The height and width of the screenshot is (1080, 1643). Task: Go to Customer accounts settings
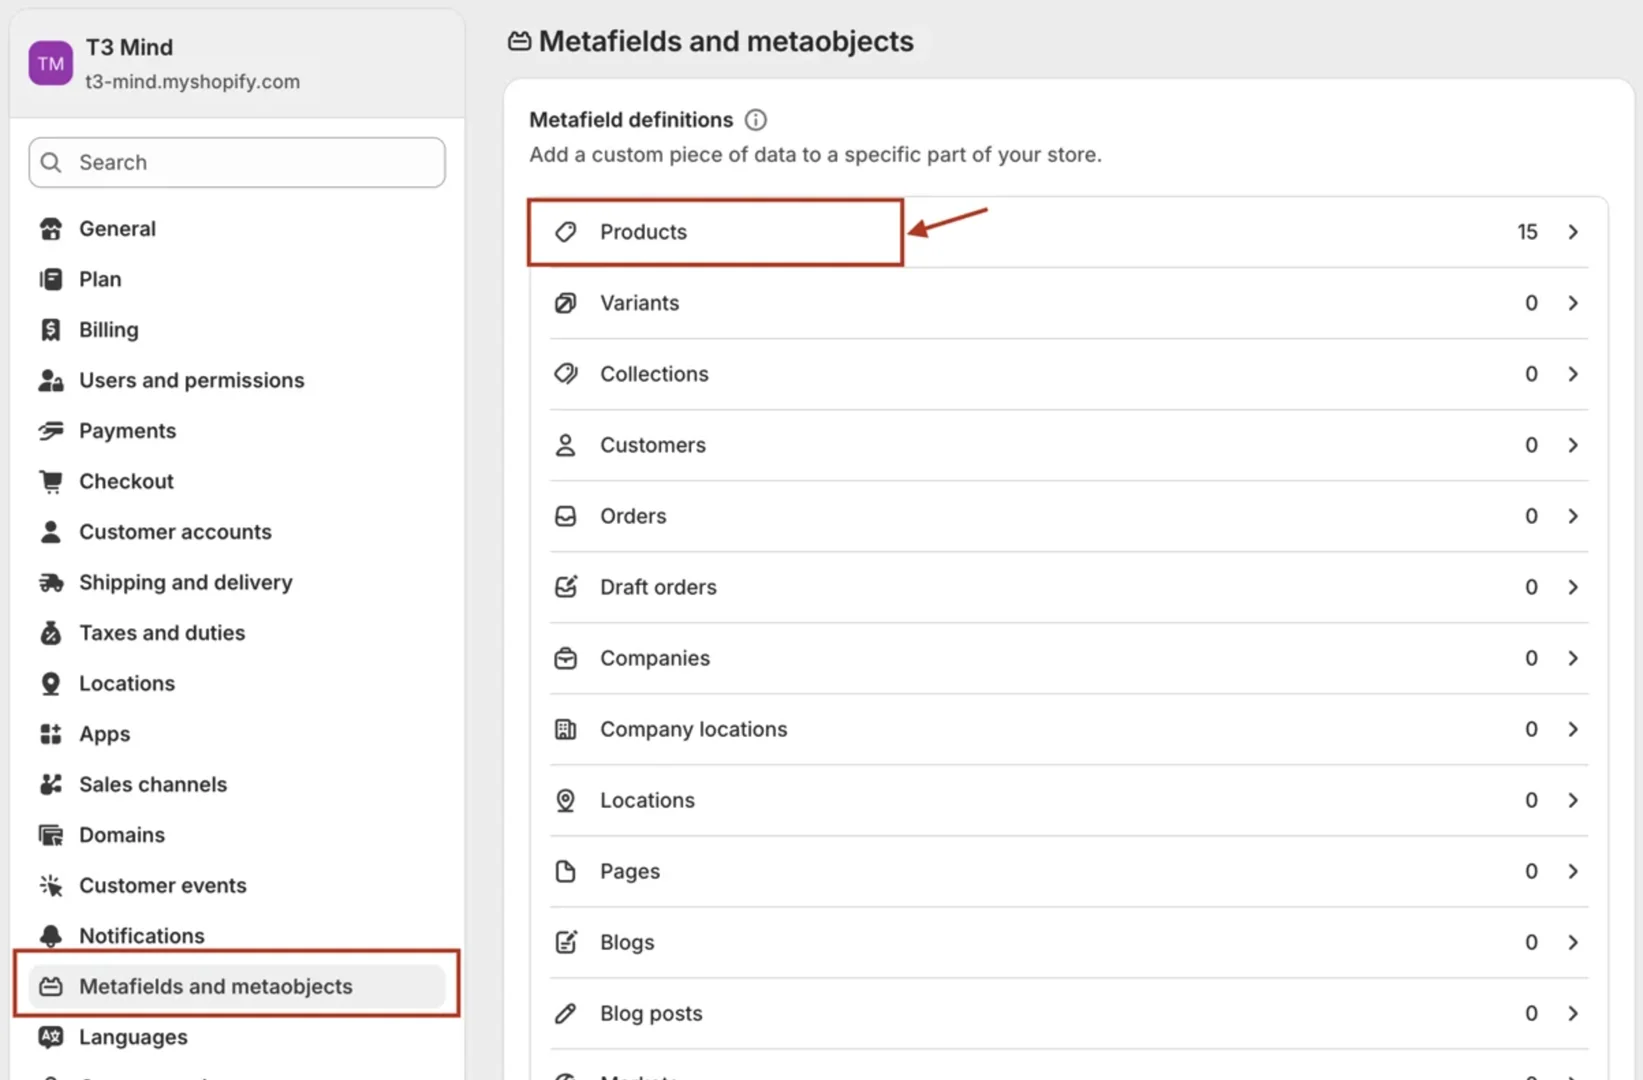(x=237, y=532)
